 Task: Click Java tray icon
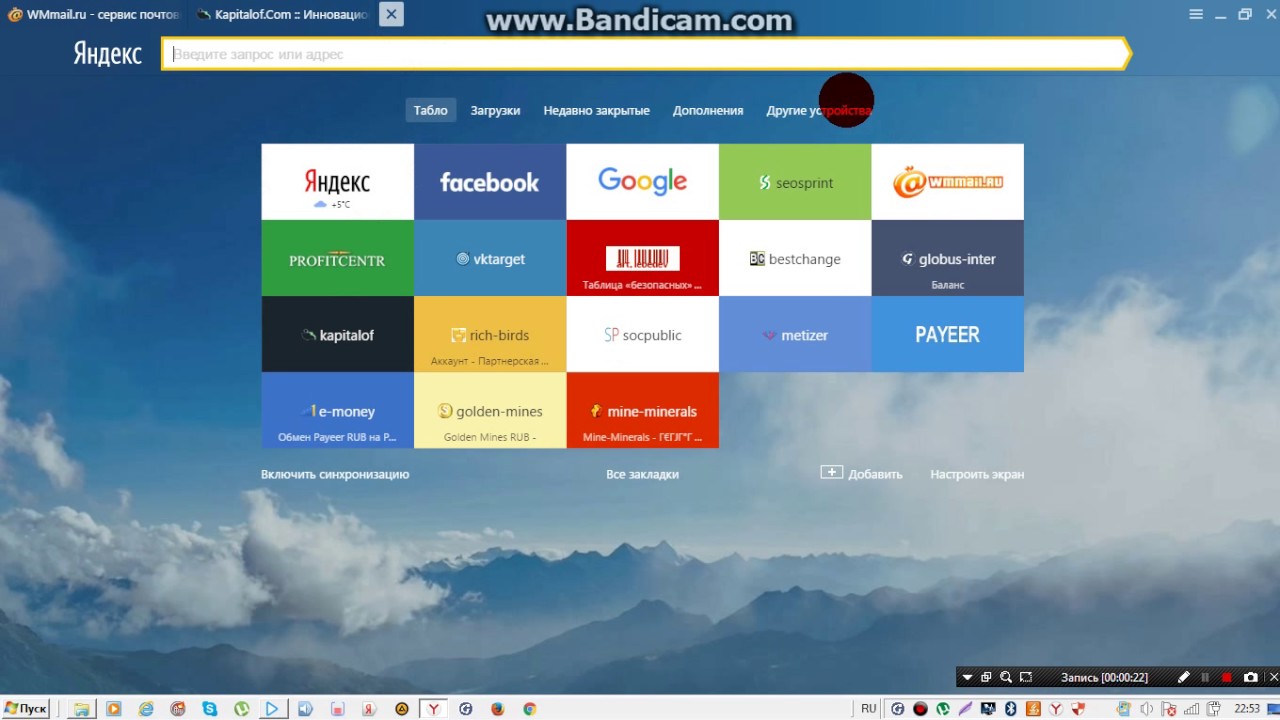tap(1033, 708)
